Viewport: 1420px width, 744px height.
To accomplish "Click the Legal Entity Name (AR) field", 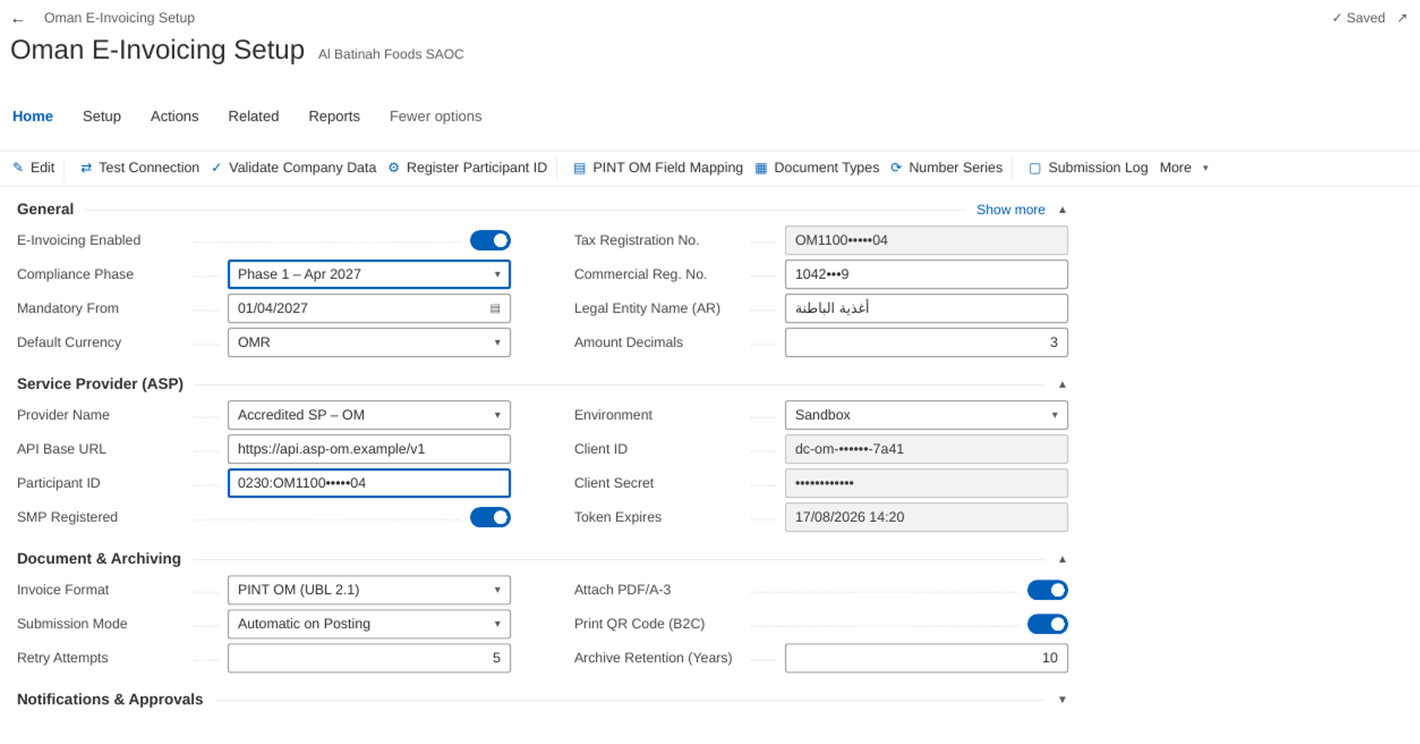I will point(926,308).
